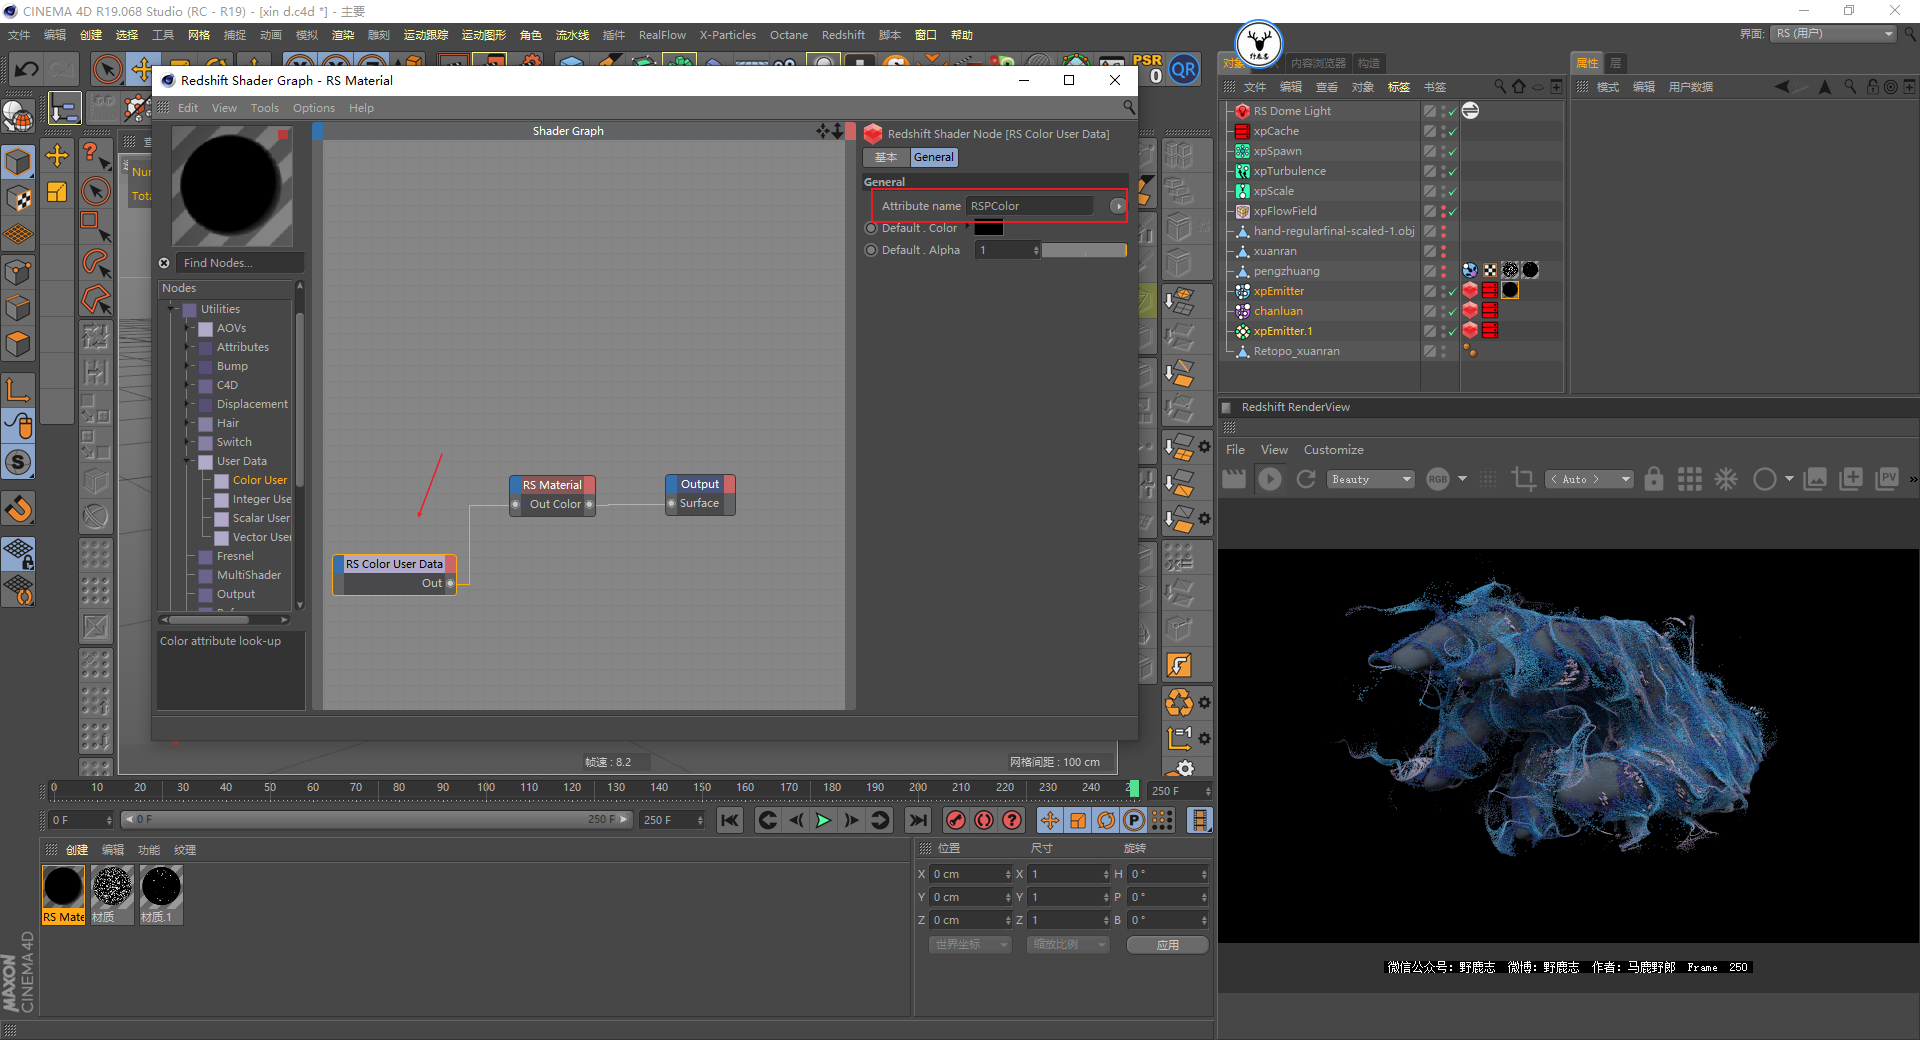Click the xpTurbulence object icon
Image resolution: width=1920 pixels, height=1040 pixels.
coord(1242,171)
